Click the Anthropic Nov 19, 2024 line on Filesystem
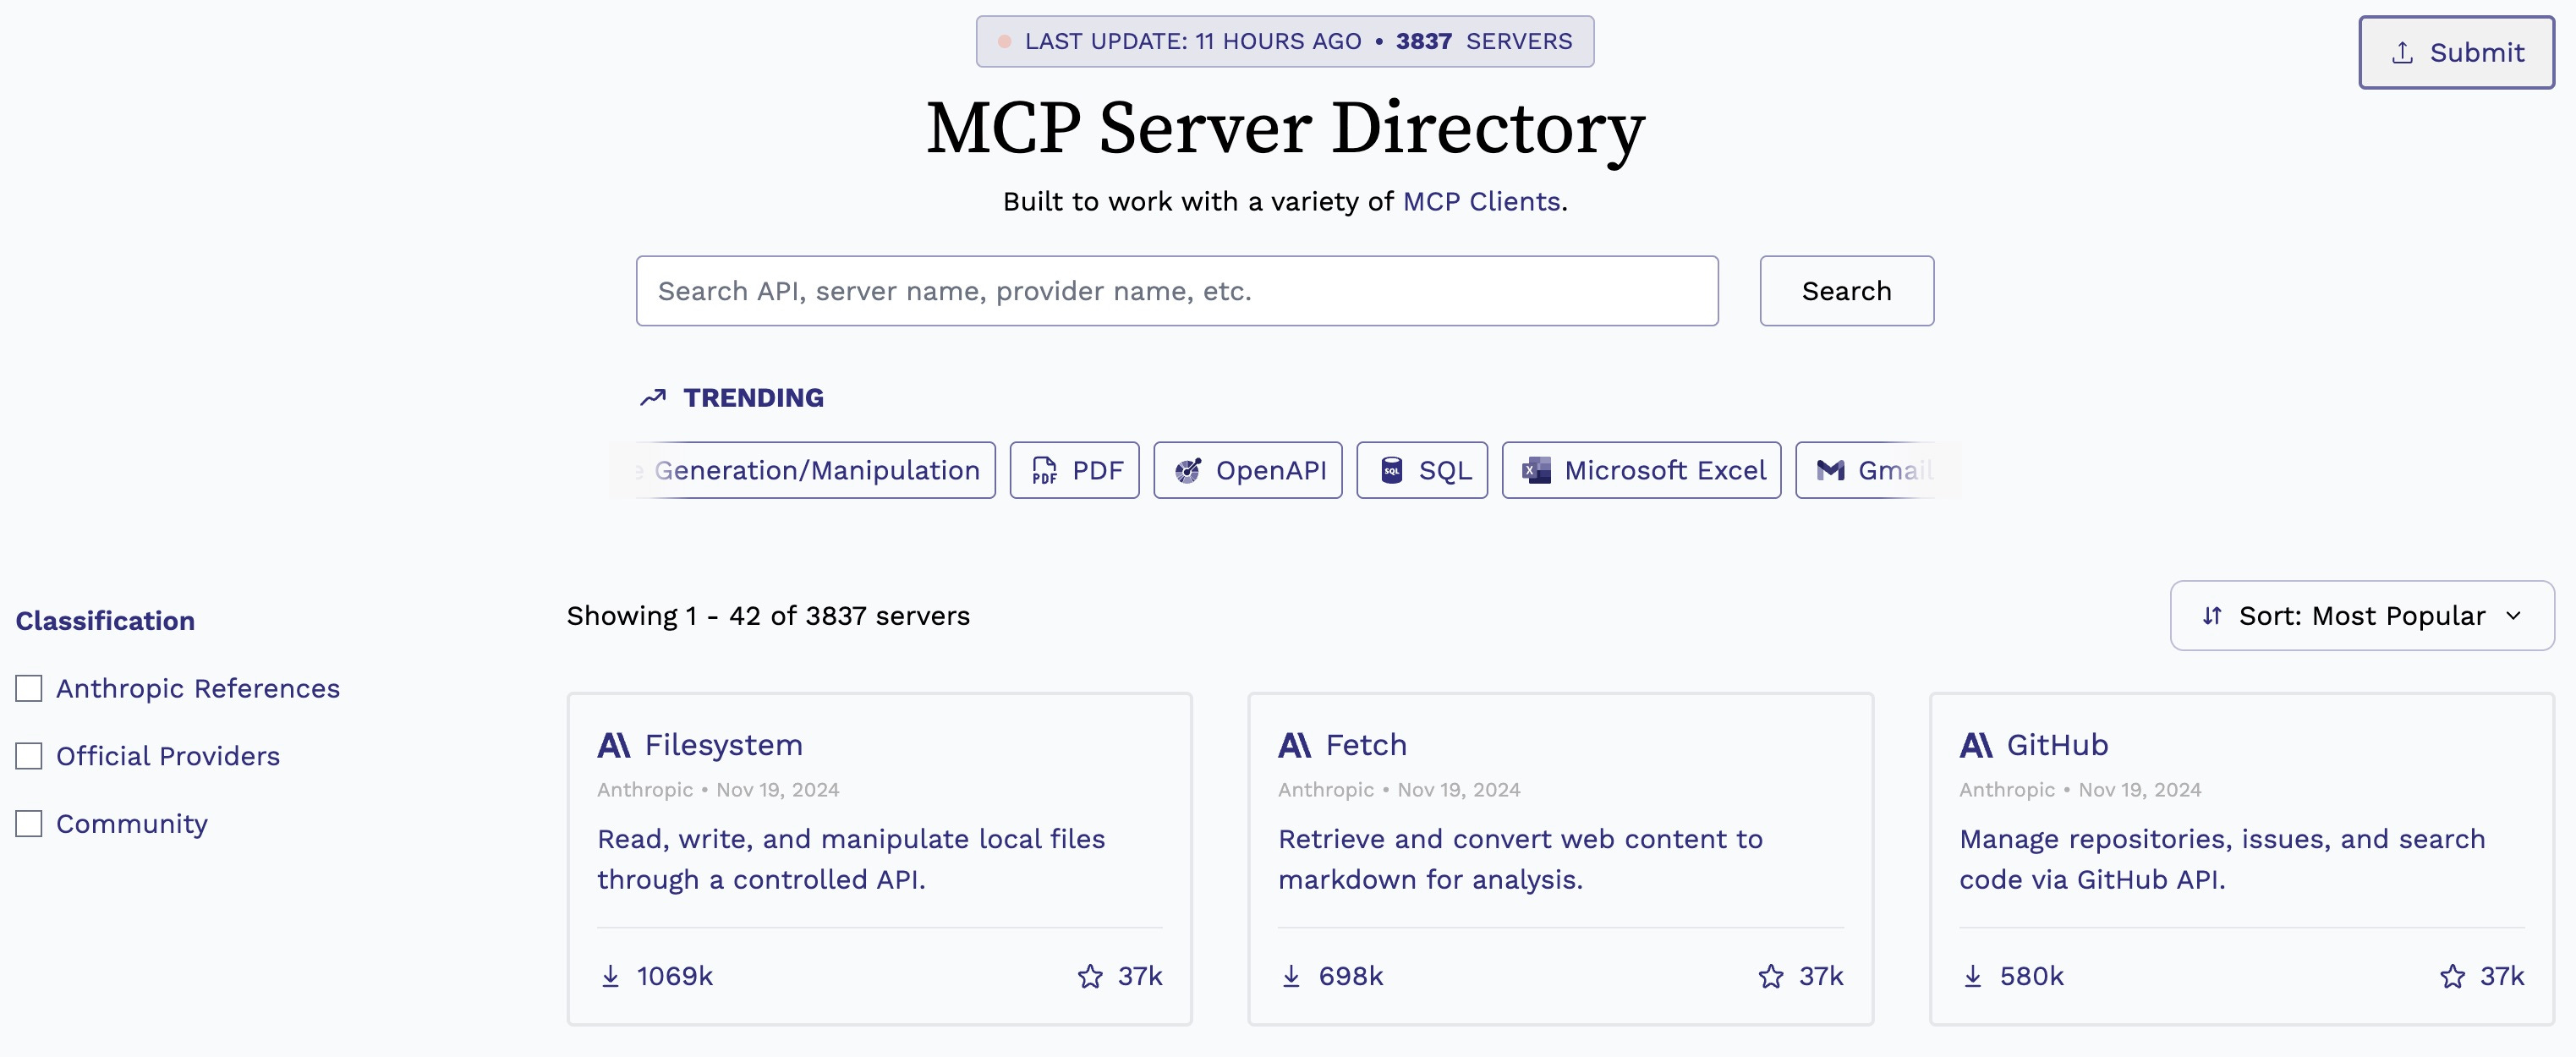Image resolution: width=2576 pixels, height=1057 pixels. (718, 790)
